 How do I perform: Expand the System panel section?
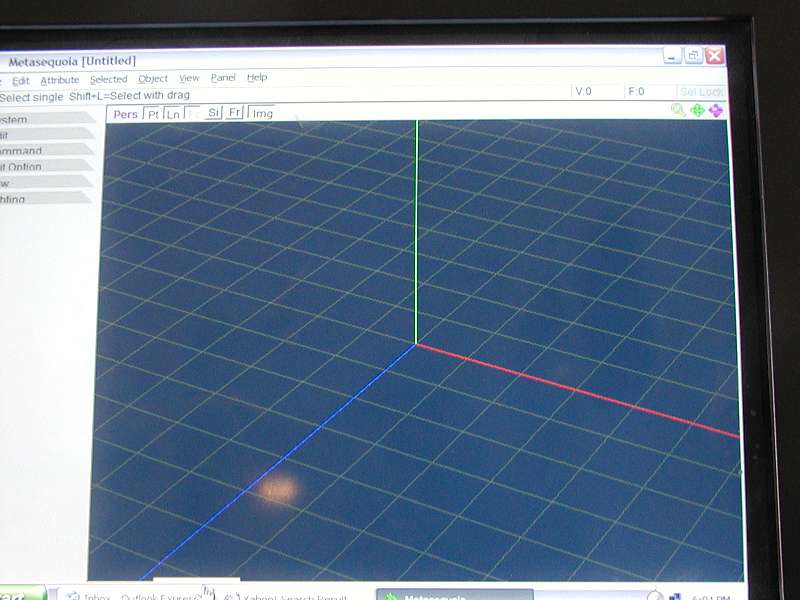click(x=47, y=119)
